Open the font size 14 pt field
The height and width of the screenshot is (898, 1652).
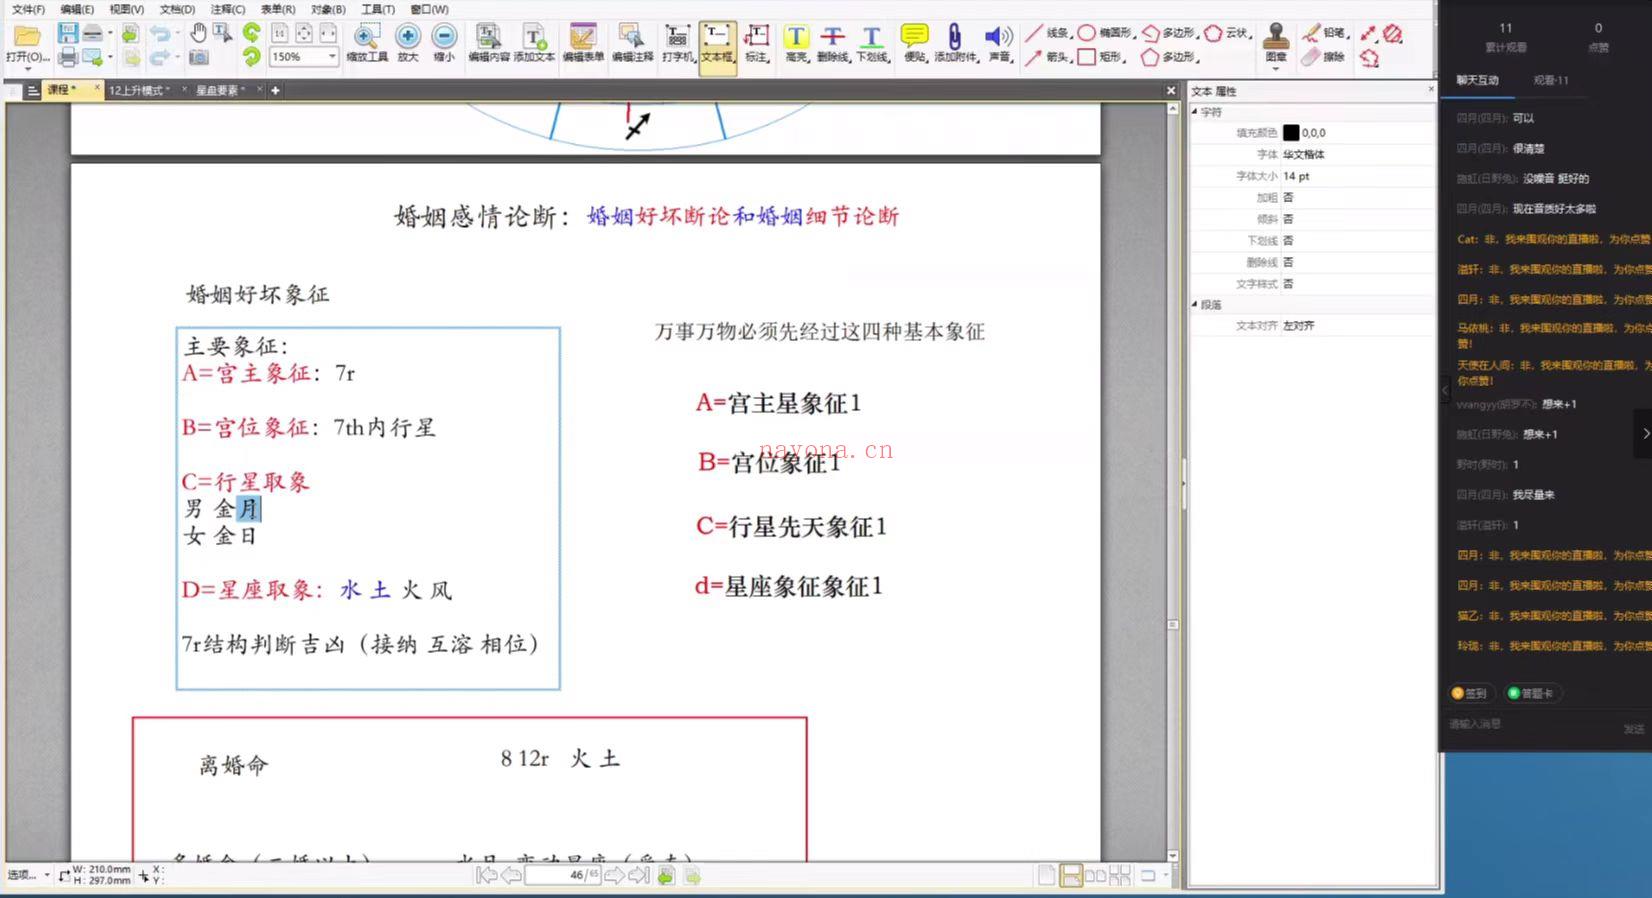[x=1358, y=176]
